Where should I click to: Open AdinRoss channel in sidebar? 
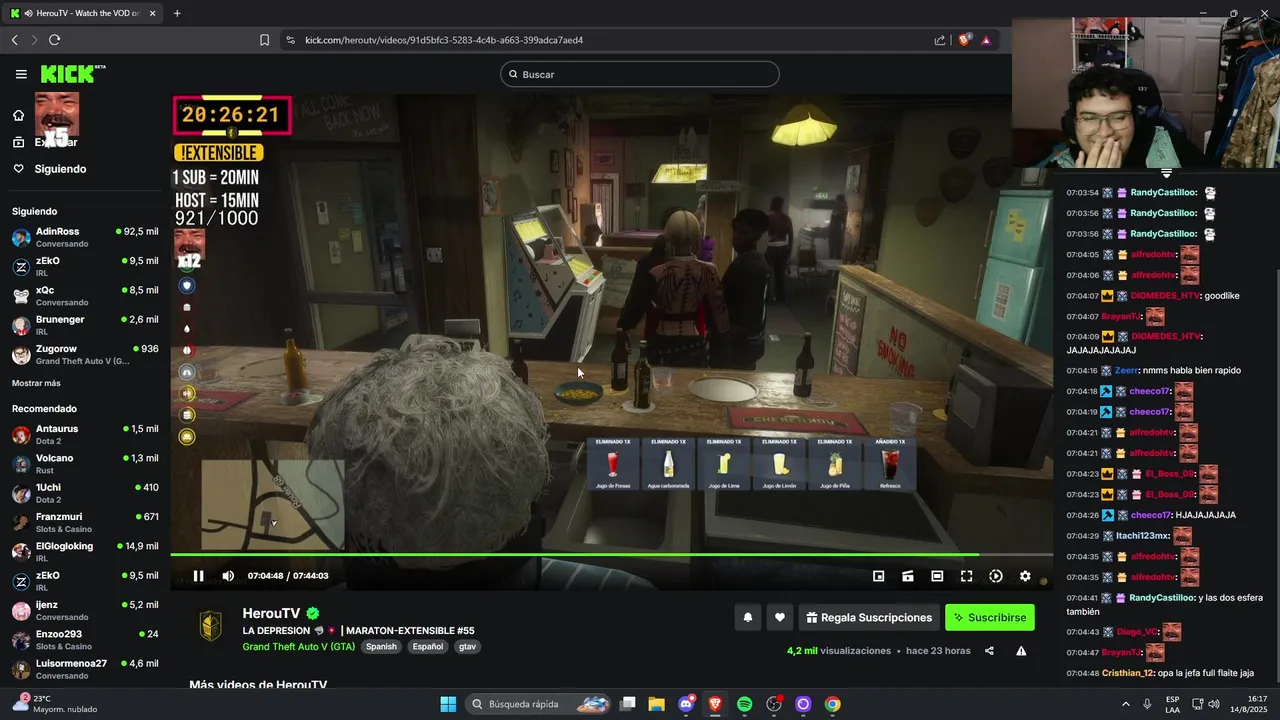pyautogui.click(x=85, y=237)
